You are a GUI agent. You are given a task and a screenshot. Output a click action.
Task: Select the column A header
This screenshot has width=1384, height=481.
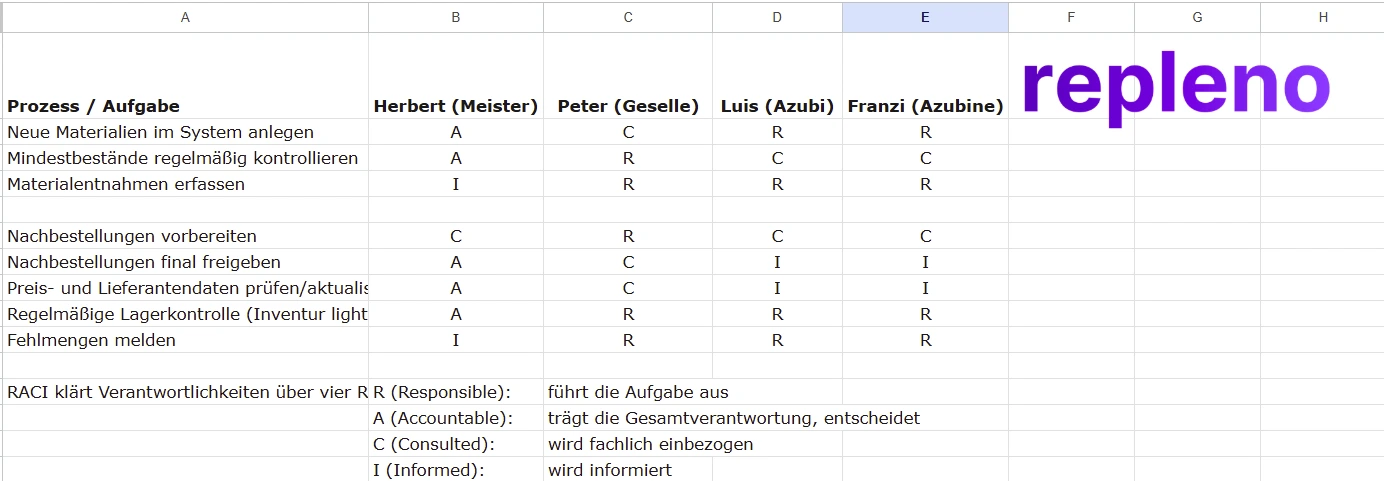pyautogui.click(x=185, y=17)
